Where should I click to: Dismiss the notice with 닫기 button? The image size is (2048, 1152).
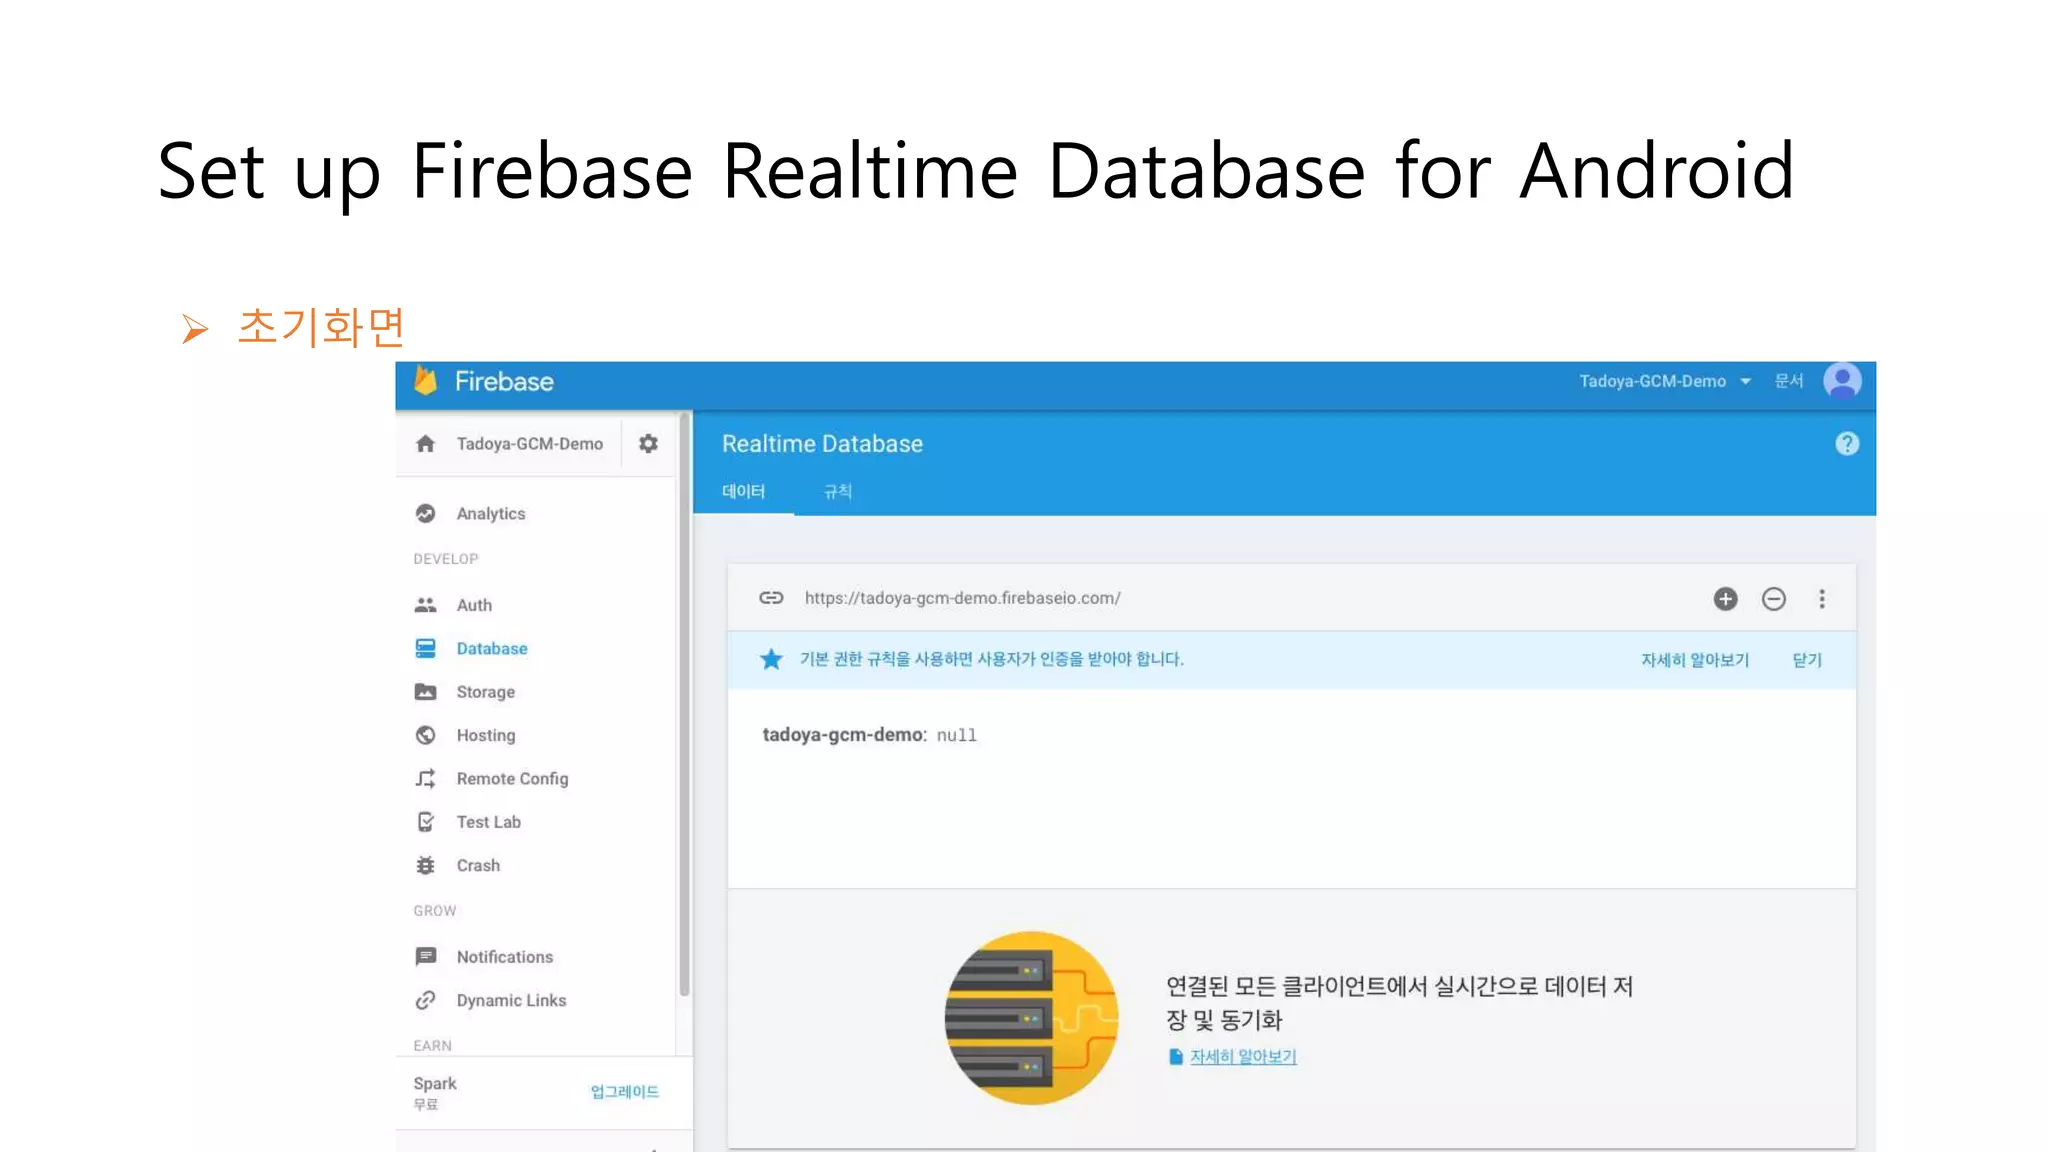[x=1806, y=660]
